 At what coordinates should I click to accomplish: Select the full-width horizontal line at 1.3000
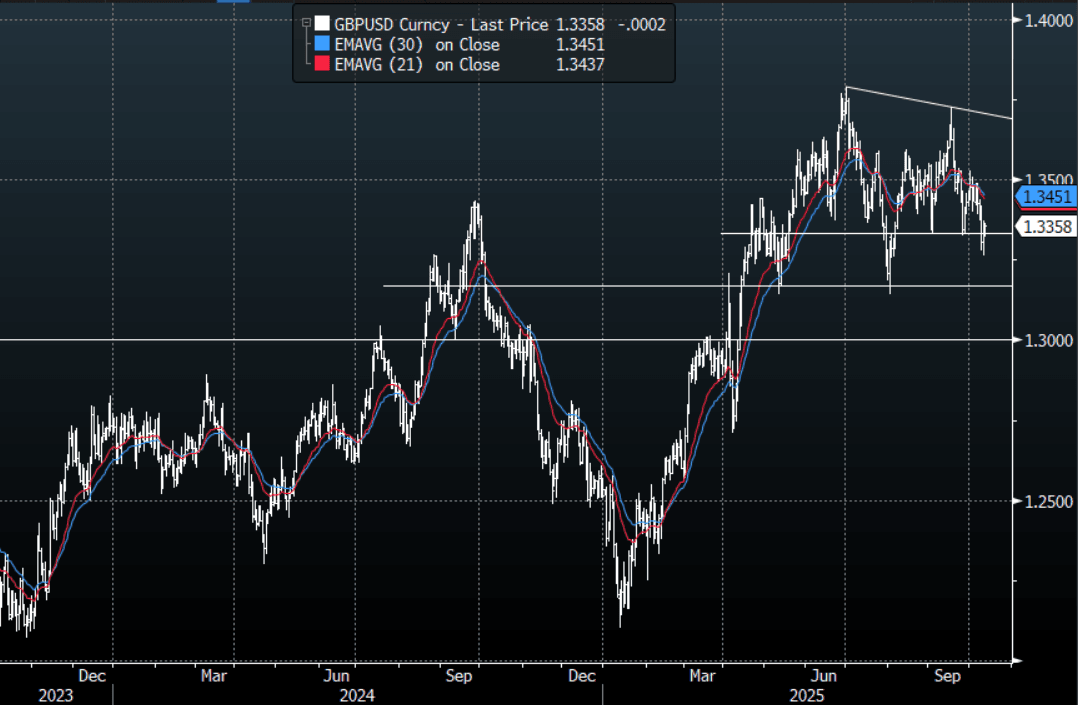(x=200, y=340)
